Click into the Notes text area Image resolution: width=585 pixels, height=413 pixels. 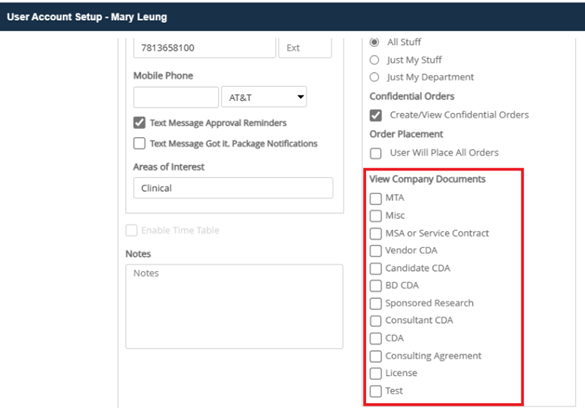(x=234, y=307)
